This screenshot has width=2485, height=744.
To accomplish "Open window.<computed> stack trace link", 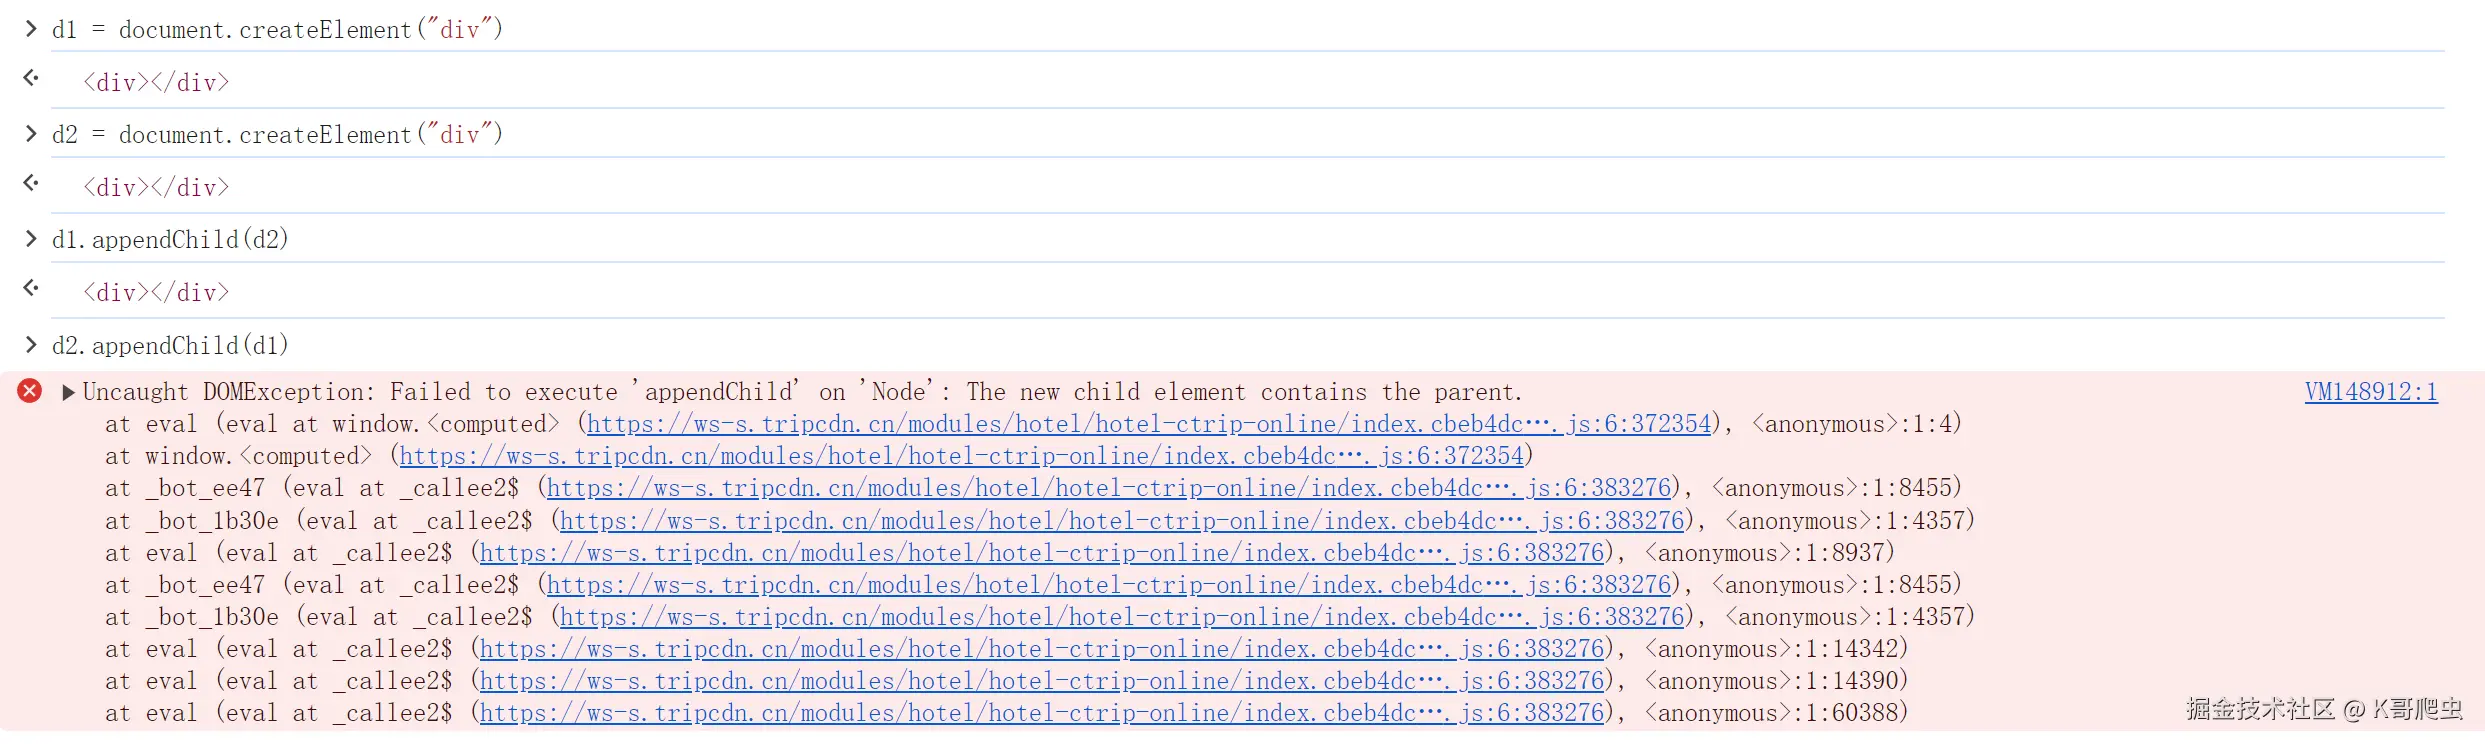I will 960,456.
